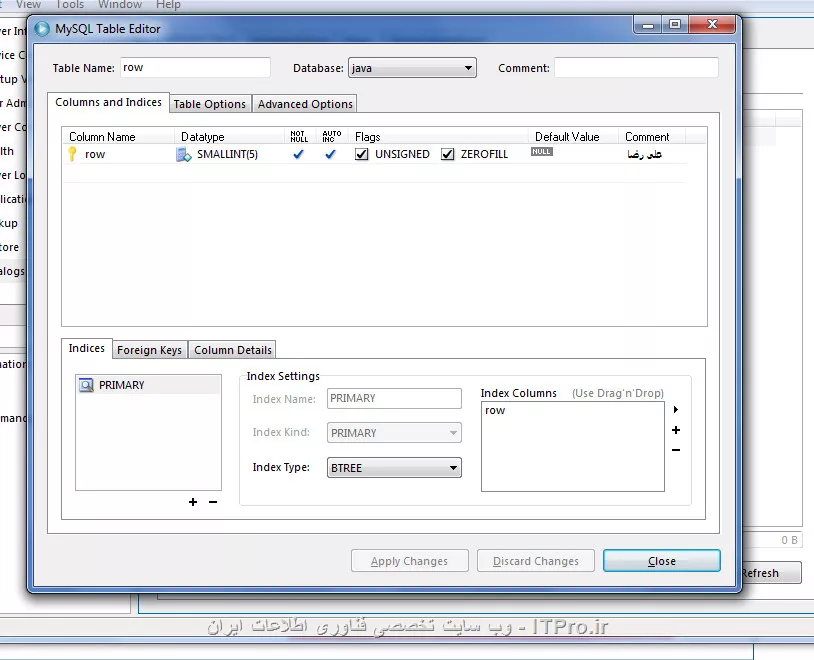Click the SMALLINT(5) datatype cell
The width and height of the screenshot is (814, 660).
coord(227,154)
